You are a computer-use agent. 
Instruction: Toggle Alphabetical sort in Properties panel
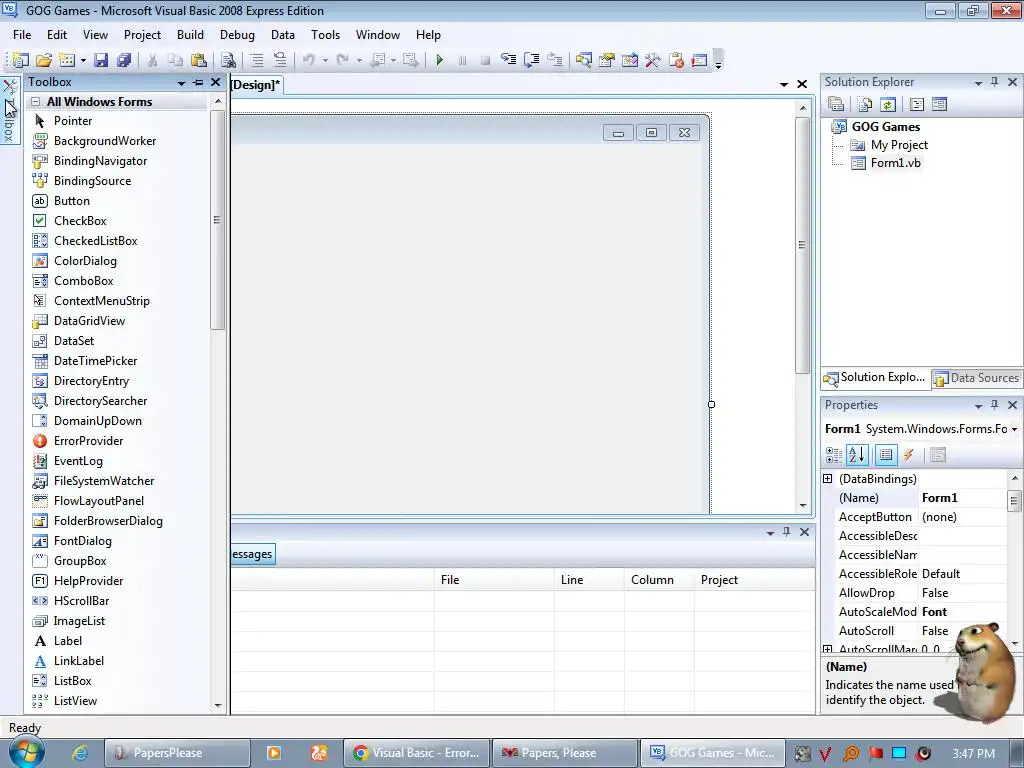point(857,455)
